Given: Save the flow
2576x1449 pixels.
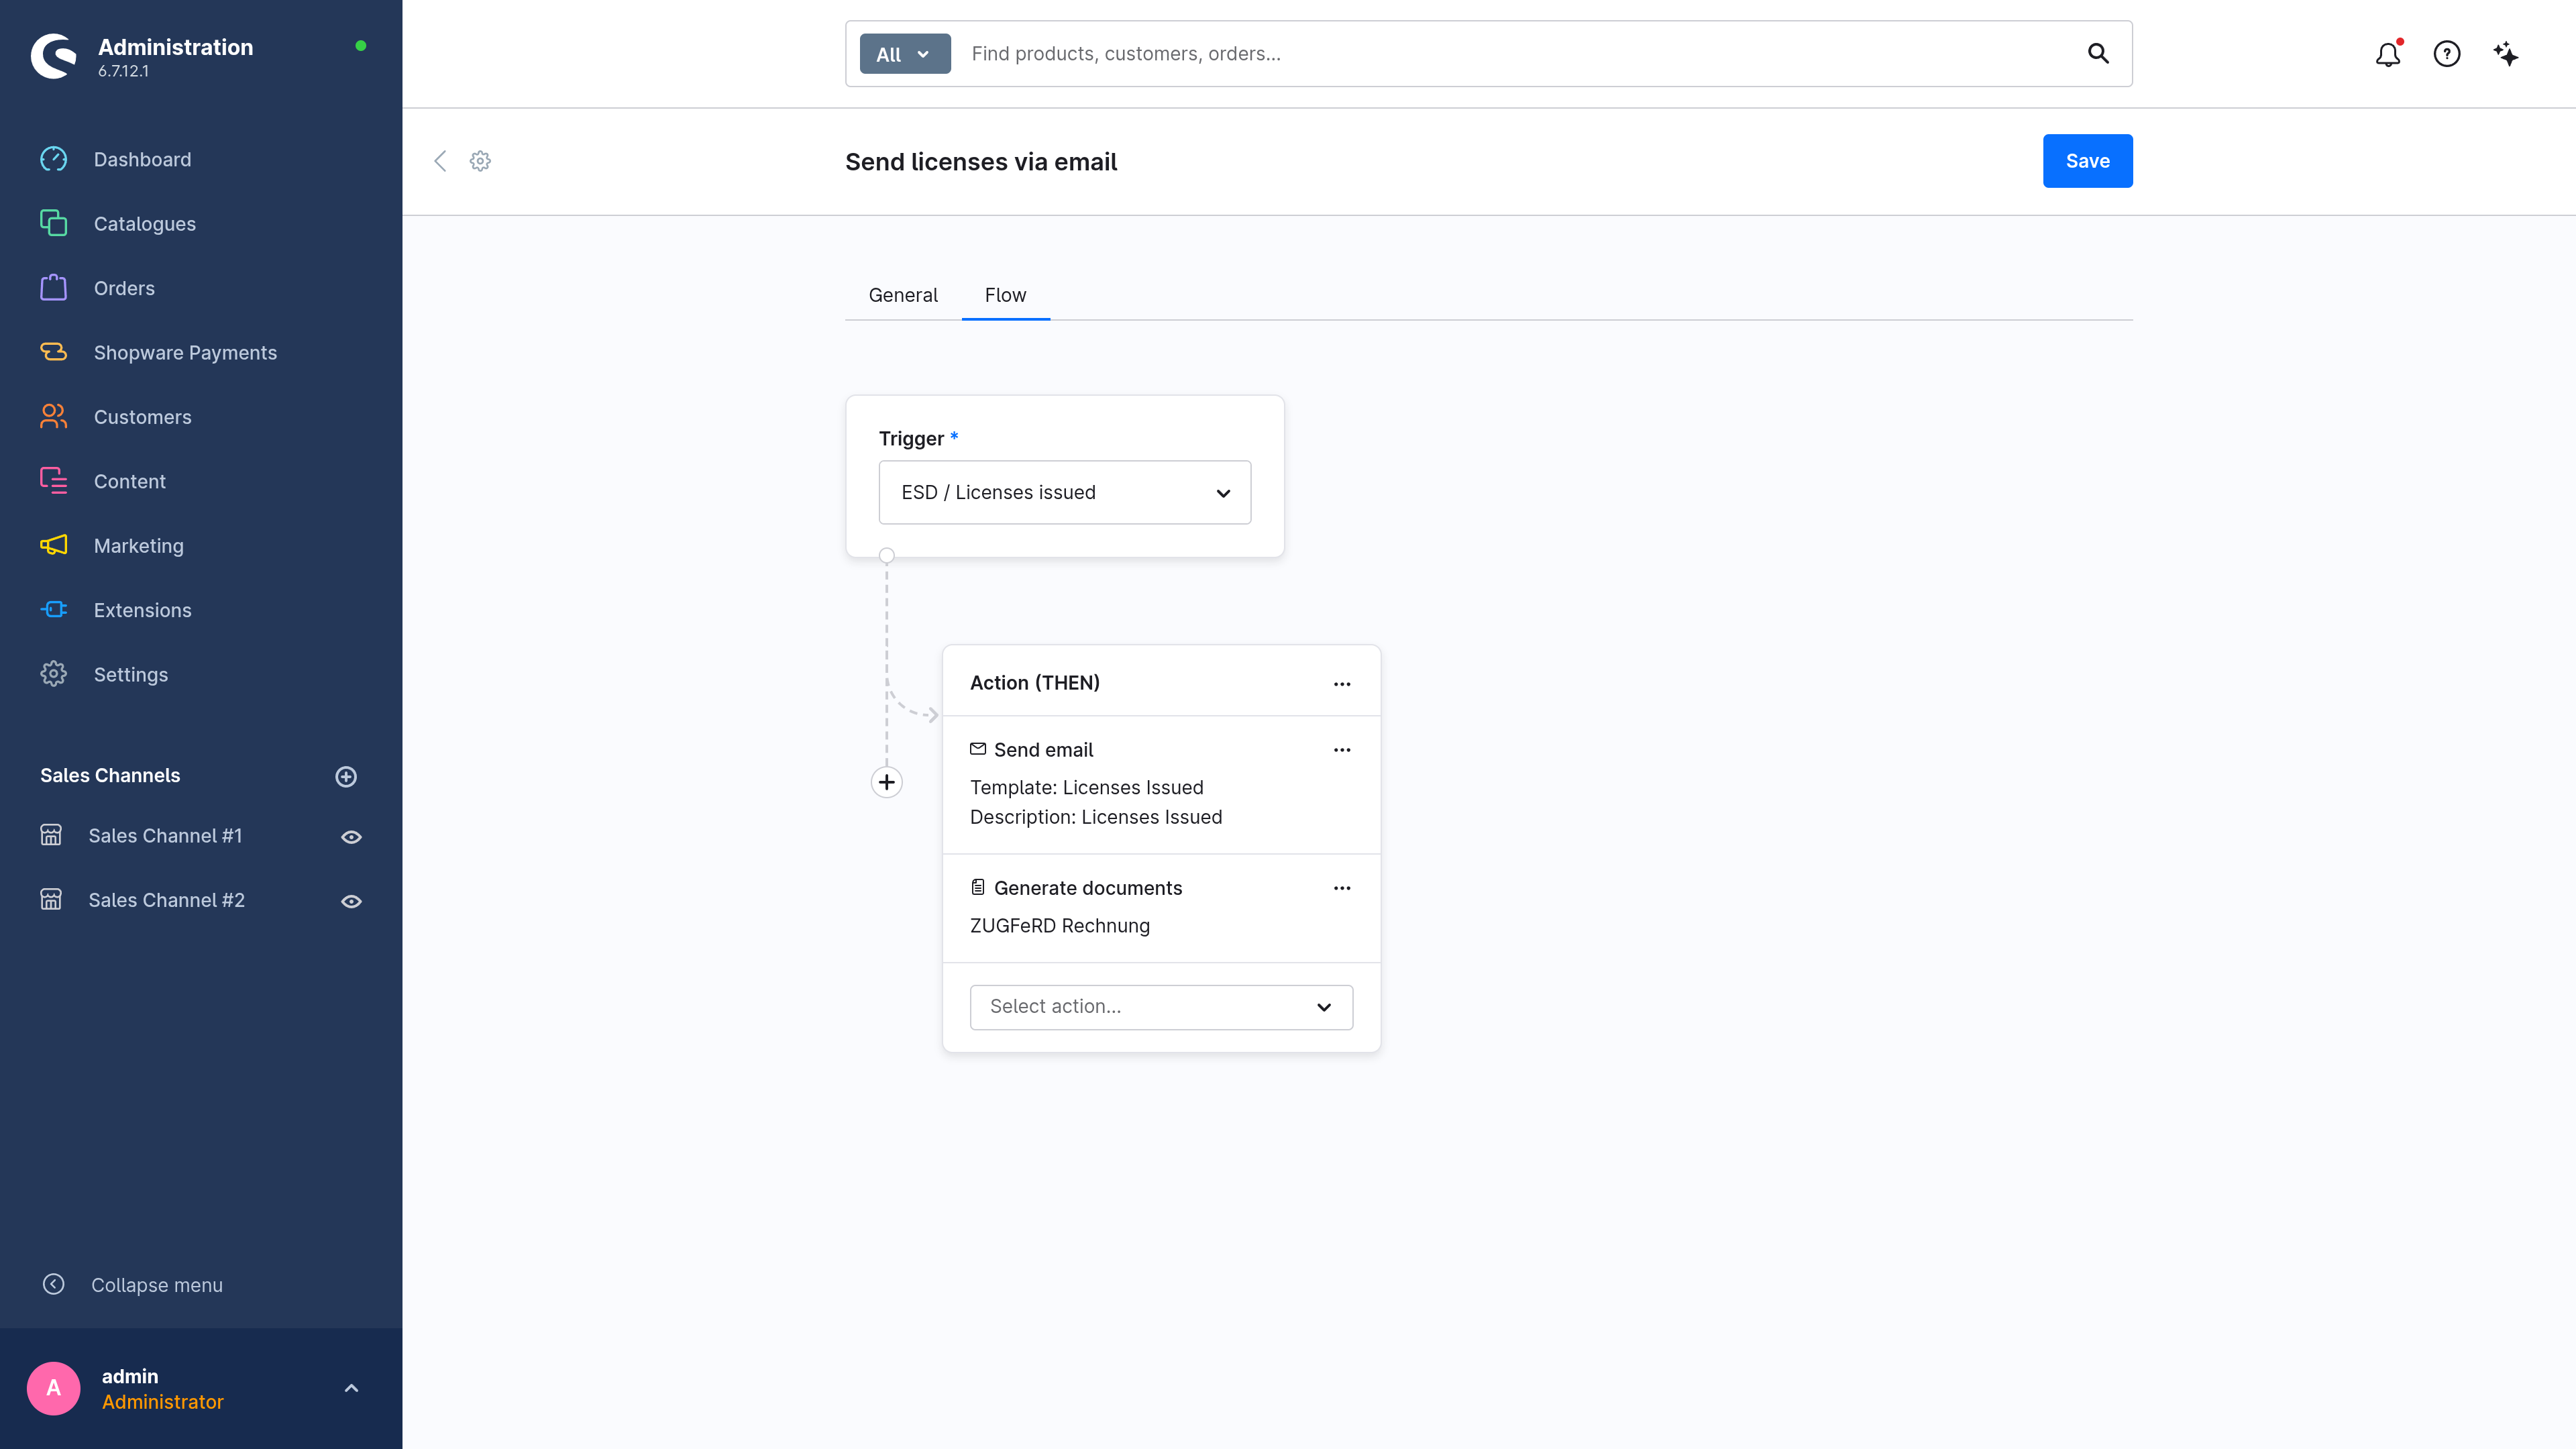Looking at the screenshot, I should 2088,161.
